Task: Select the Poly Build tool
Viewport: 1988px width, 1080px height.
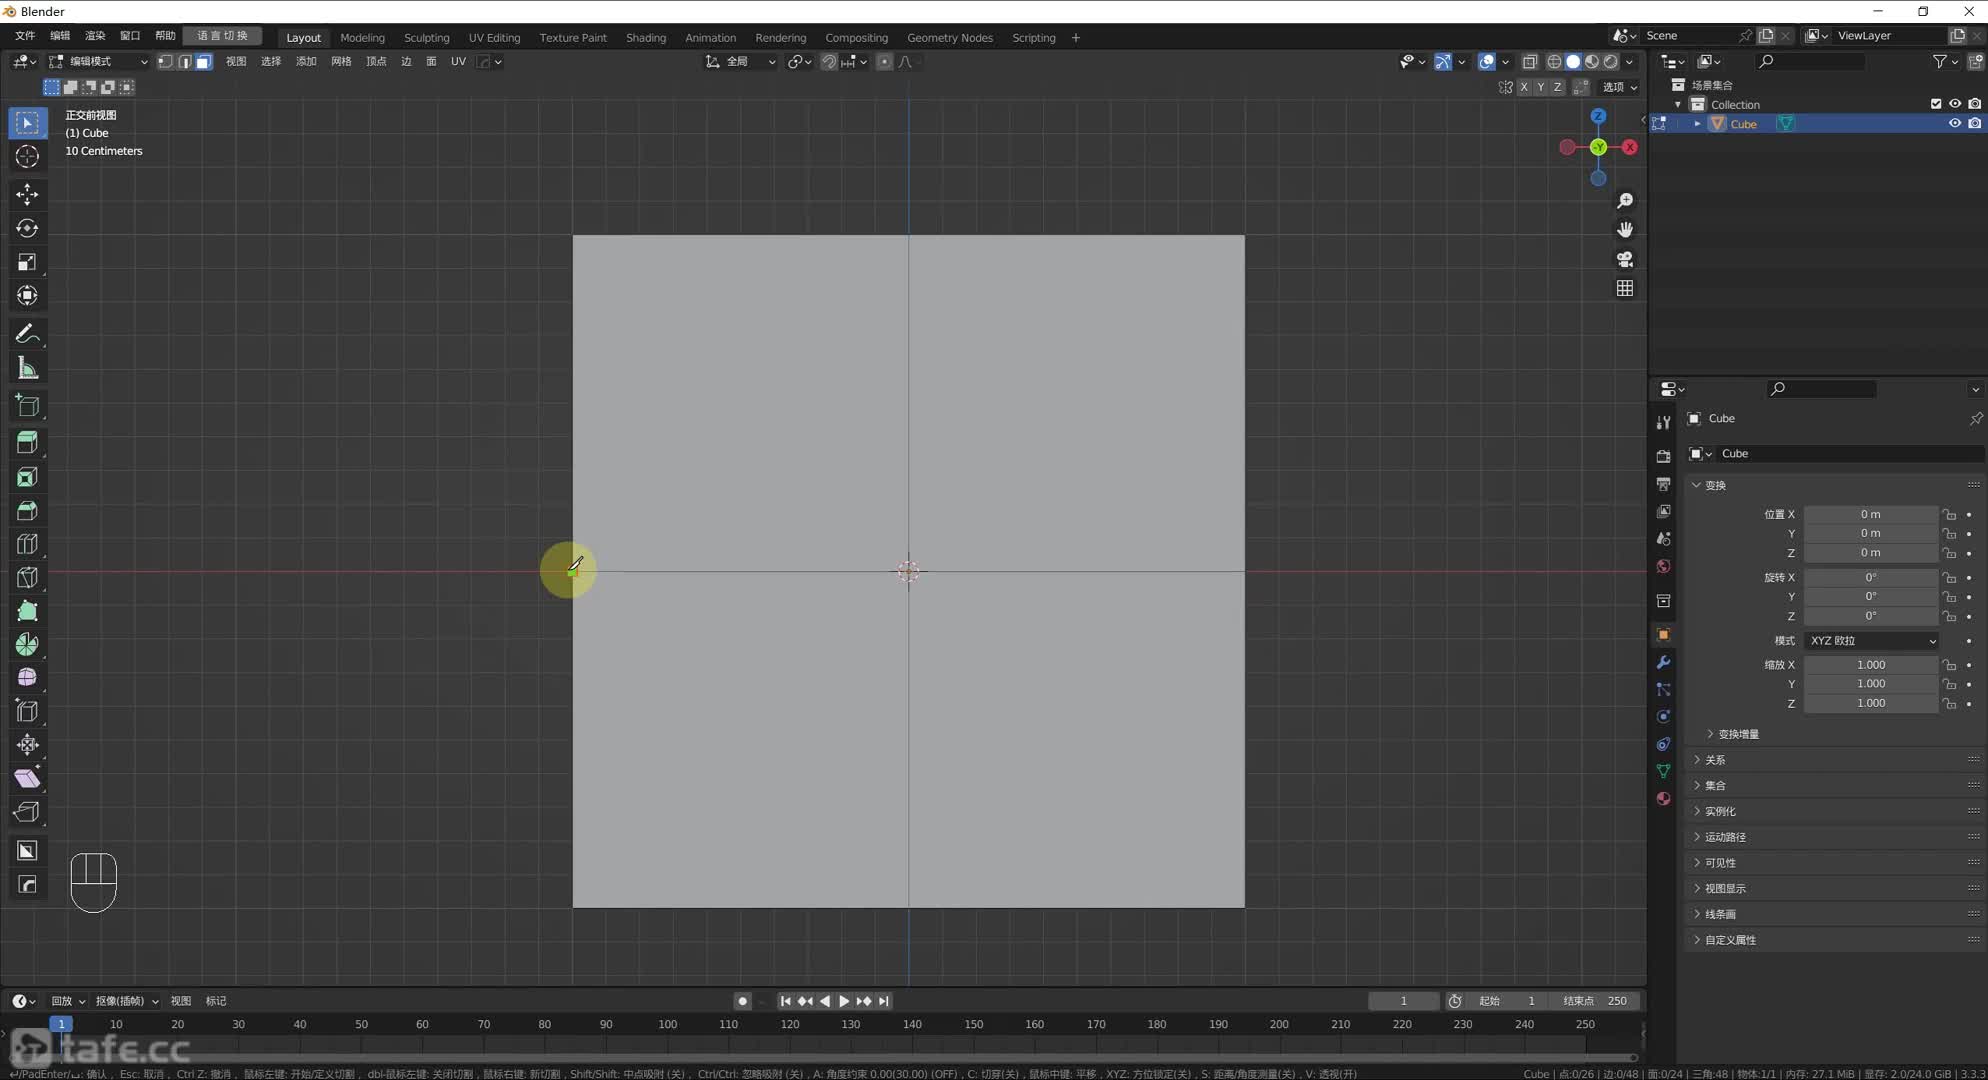Action: pyautogui.click(x=27, y=611)
